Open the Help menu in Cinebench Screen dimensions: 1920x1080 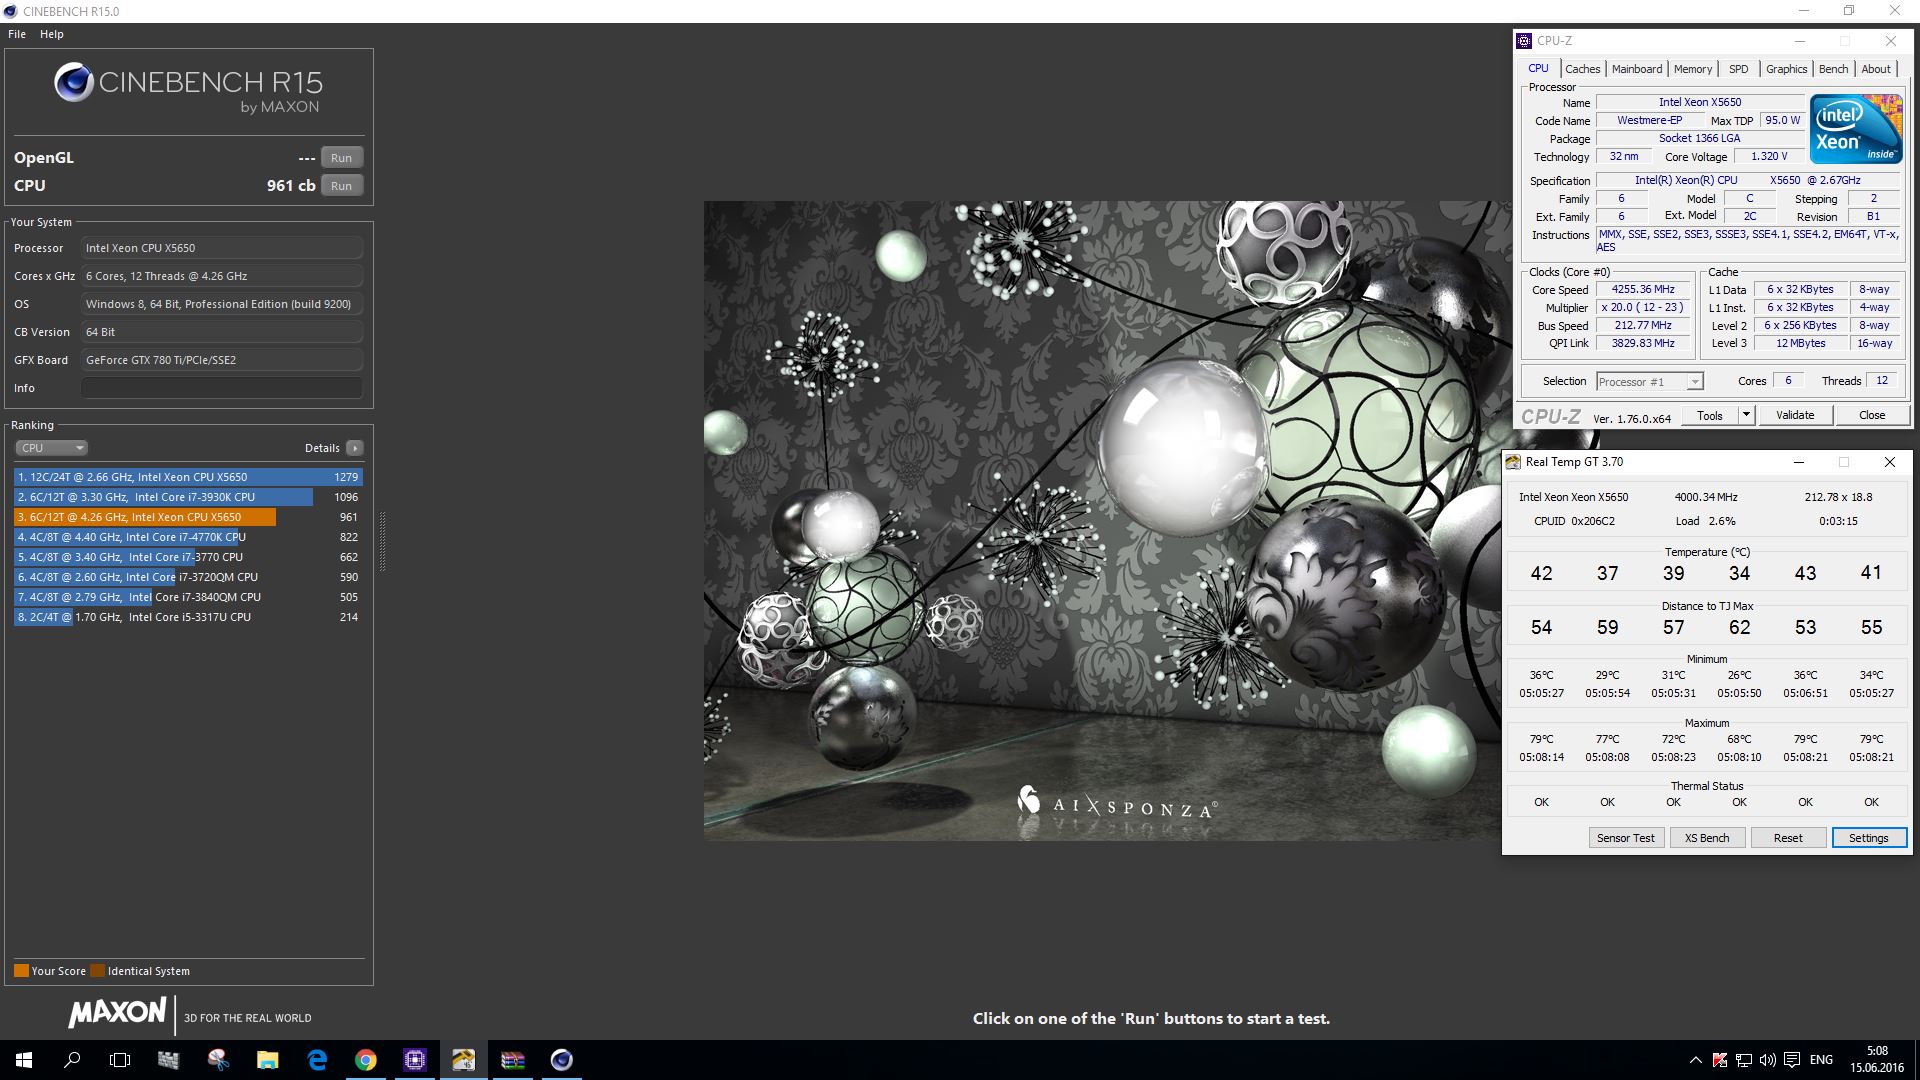click(52, 34)
